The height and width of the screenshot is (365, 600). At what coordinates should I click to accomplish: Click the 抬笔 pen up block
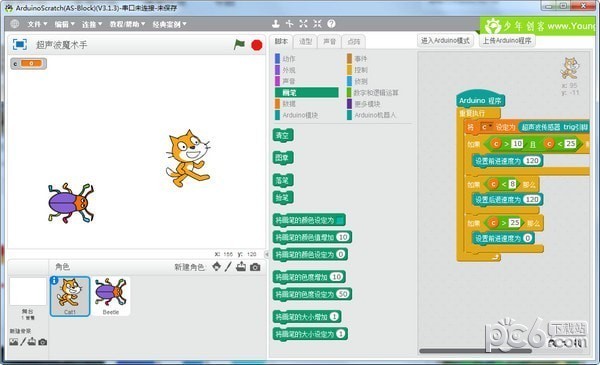[x=283, y=197]
